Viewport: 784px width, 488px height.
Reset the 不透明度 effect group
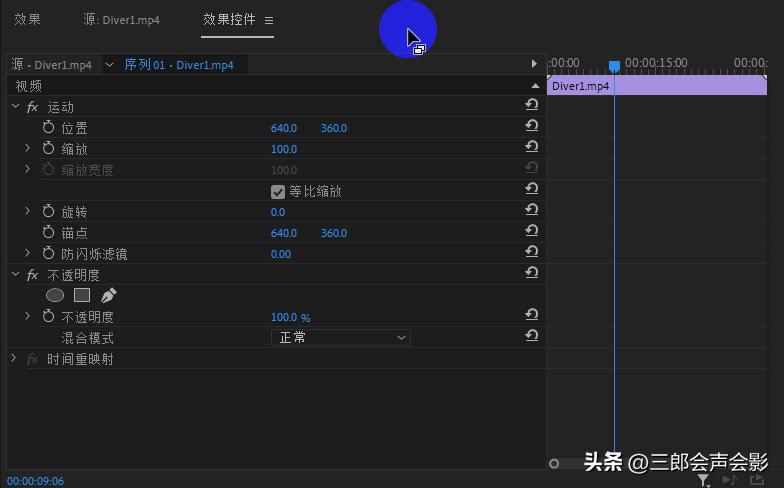tap(532, 272)
